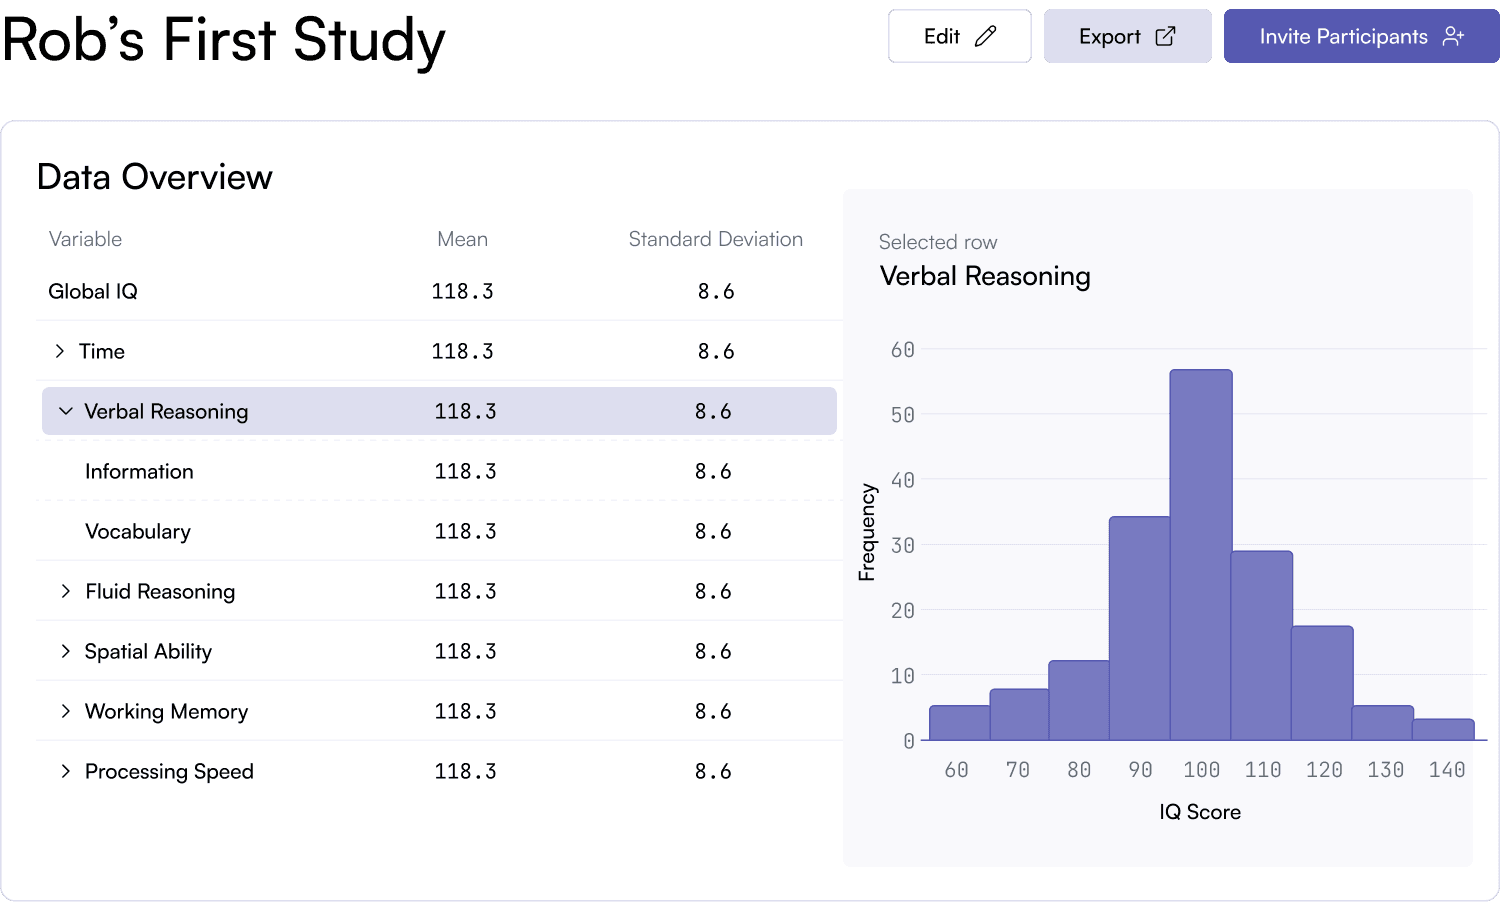1500x902 pixels.
Task: Select the Information sub-row
Action: click(x=139, y=471)
